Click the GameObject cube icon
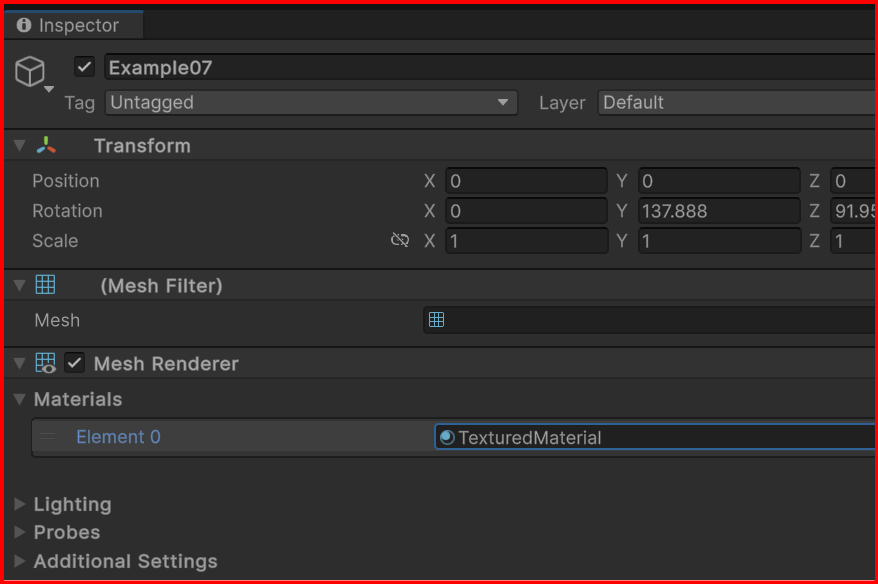Screen dimensions: 878x584 (30, 71)
